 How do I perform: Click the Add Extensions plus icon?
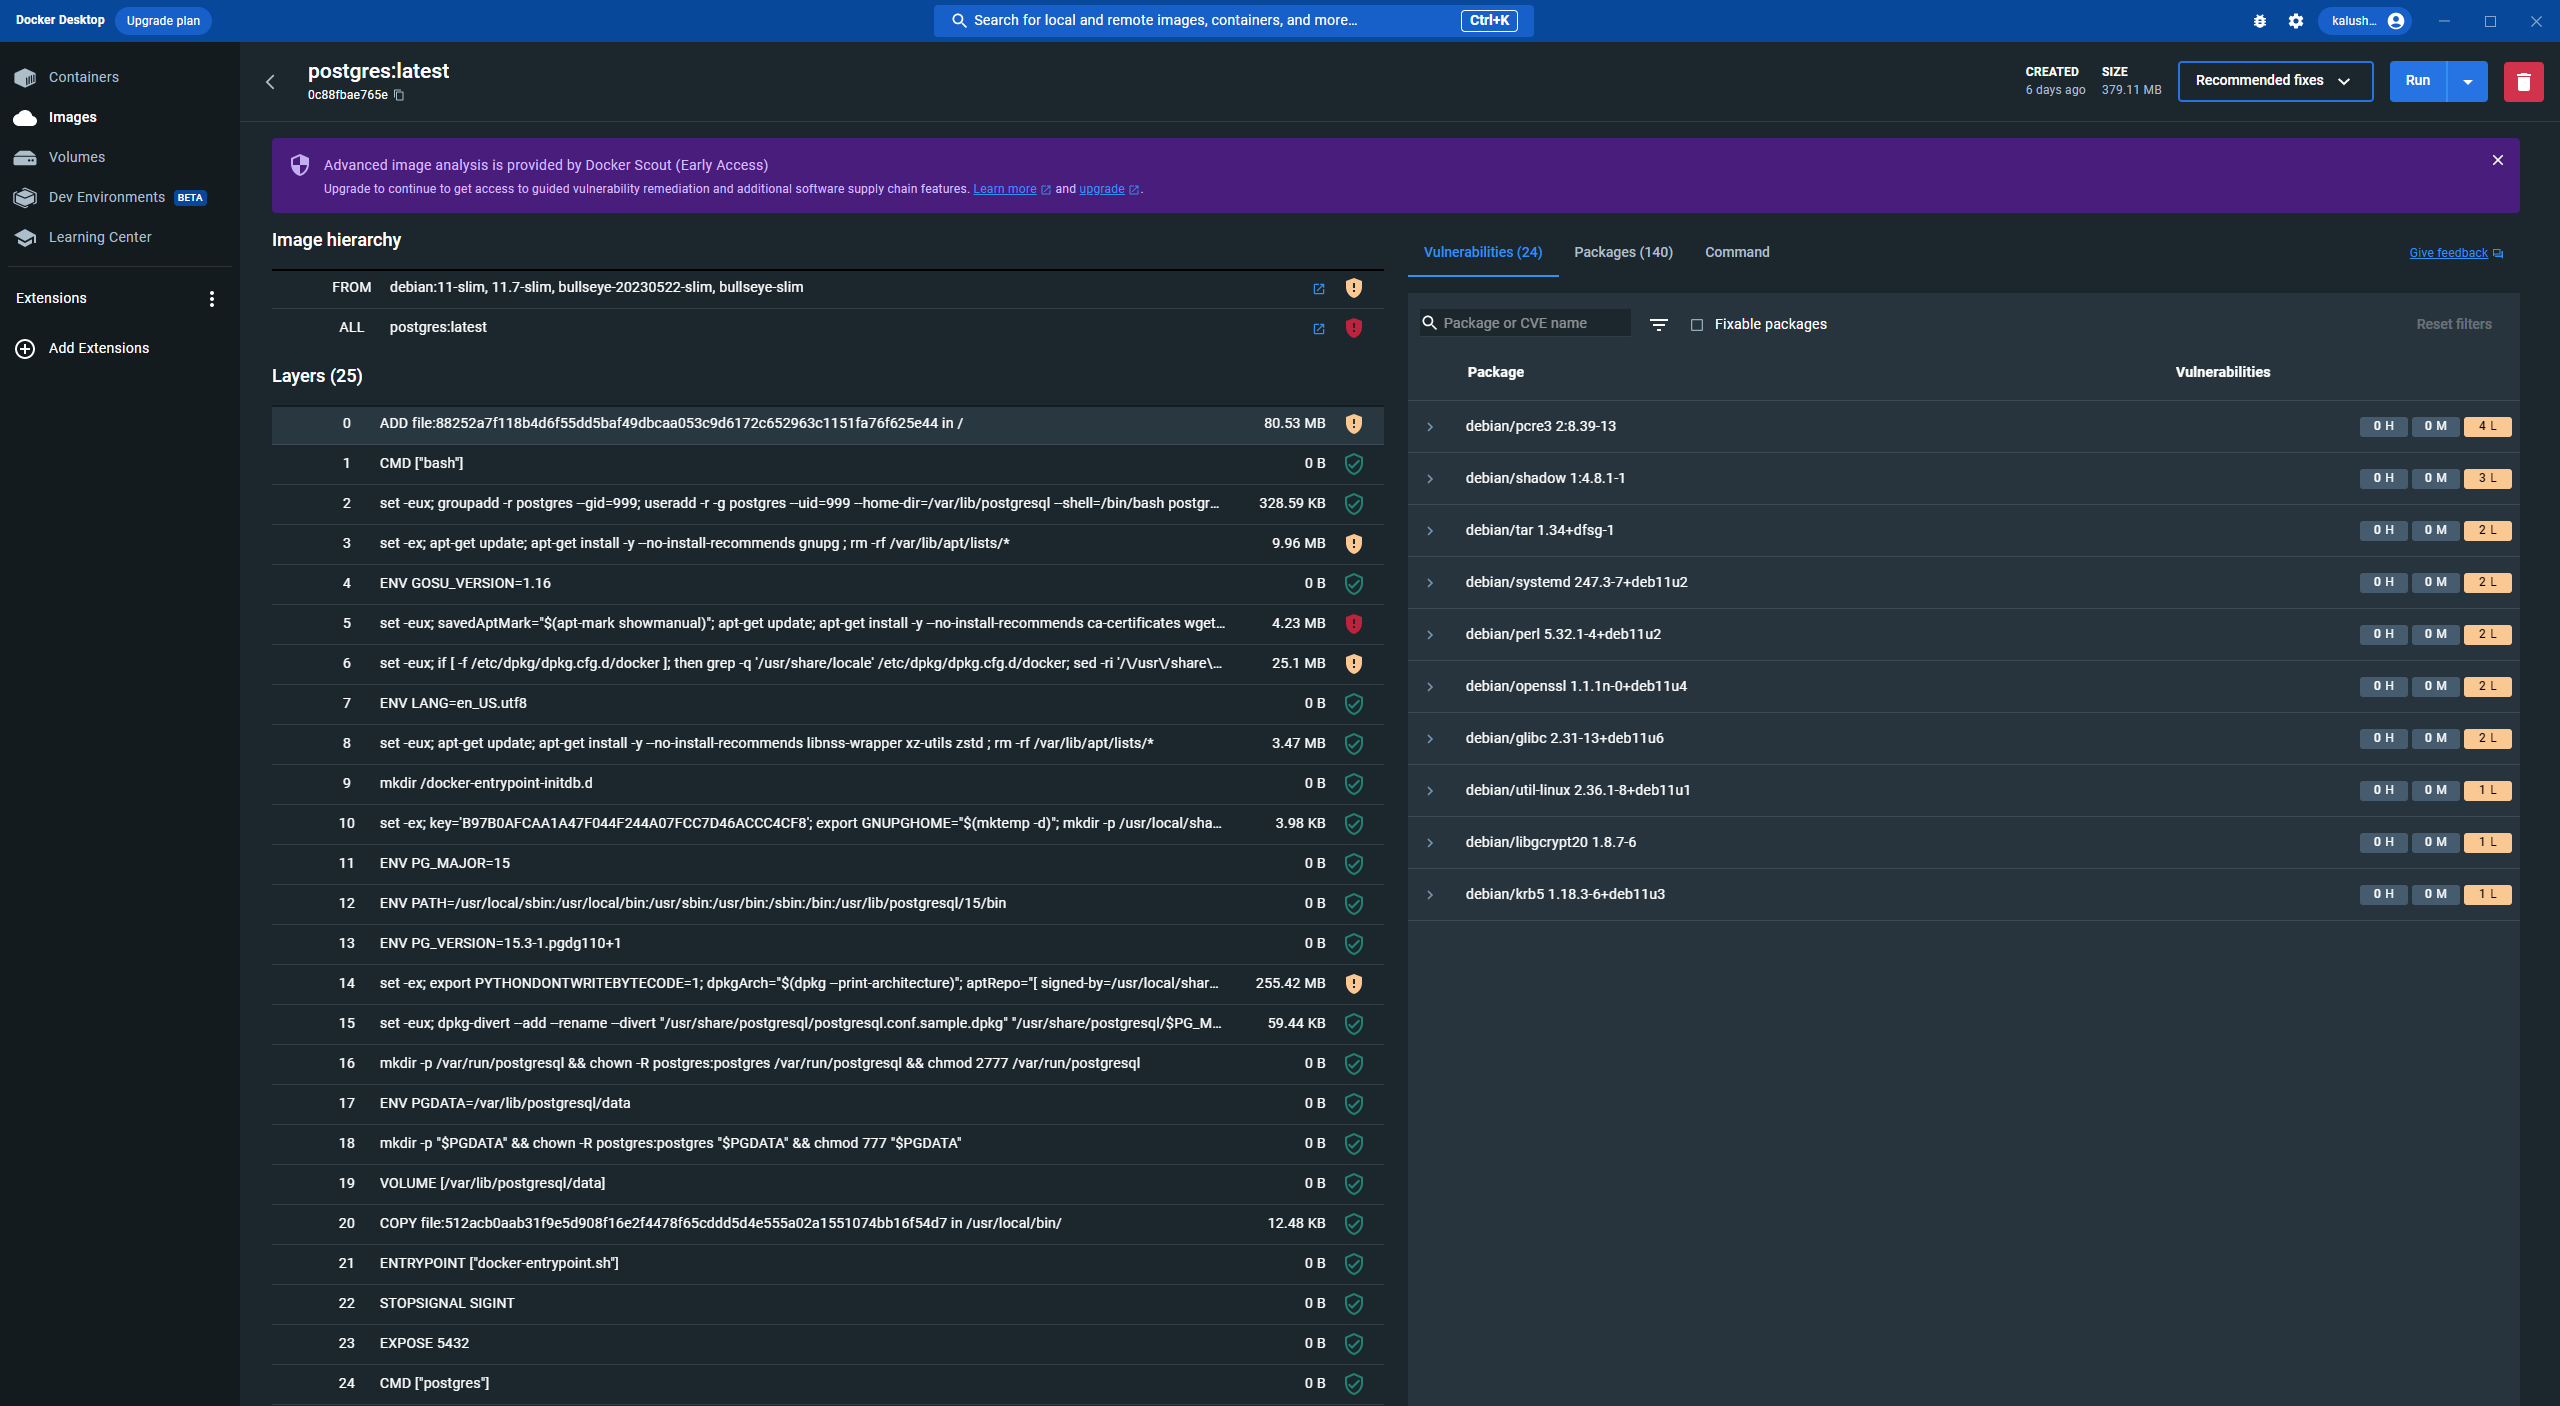coord(26,348)
